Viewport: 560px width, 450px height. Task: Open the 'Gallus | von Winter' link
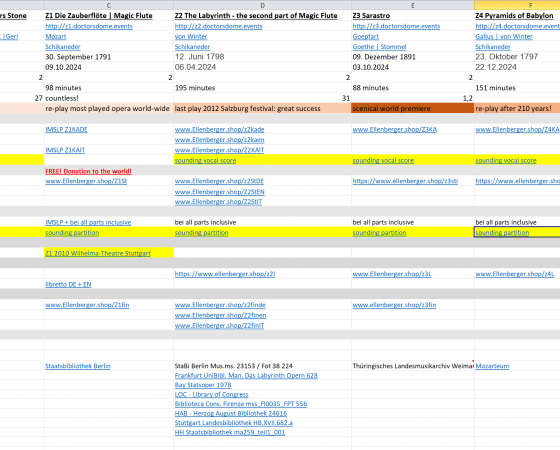(504, 36)
